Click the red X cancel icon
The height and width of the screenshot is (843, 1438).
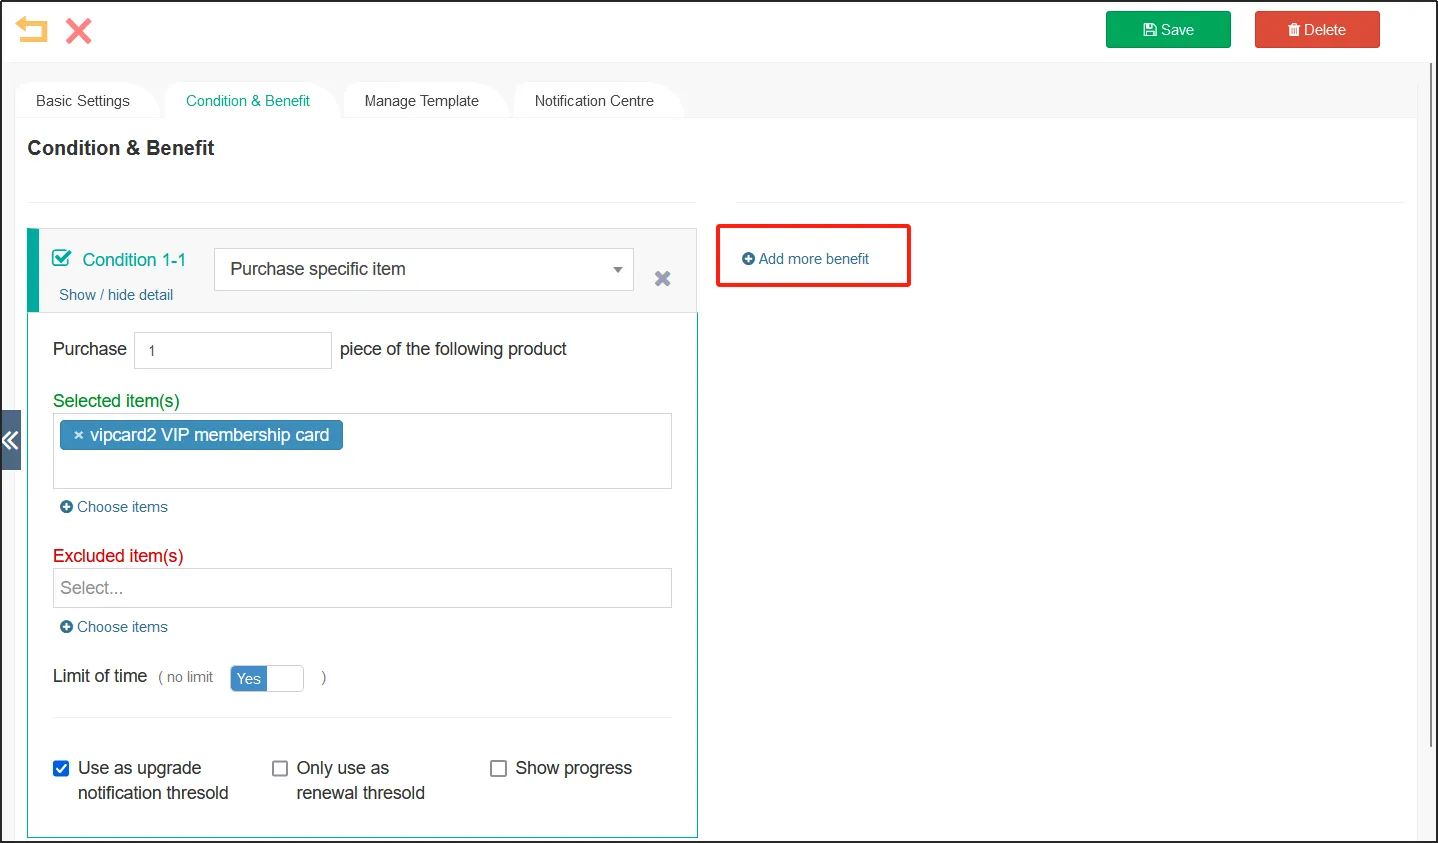coord(79,31)
